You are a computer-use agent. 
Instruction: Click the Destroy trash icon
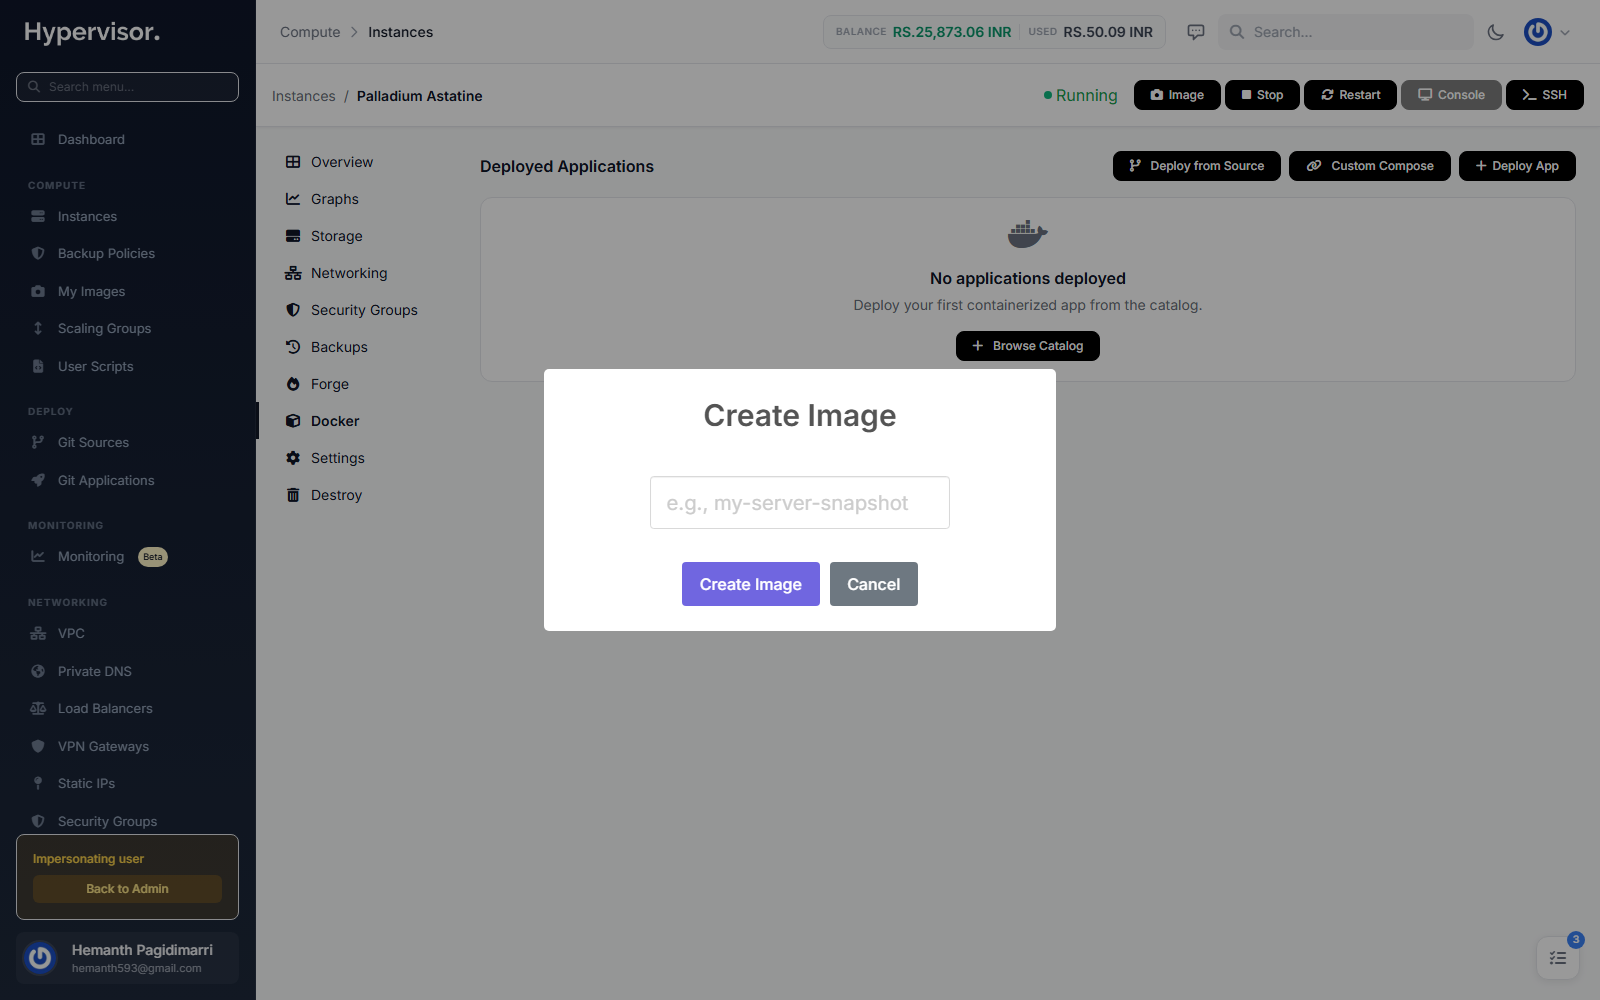[x=293, y=495]
